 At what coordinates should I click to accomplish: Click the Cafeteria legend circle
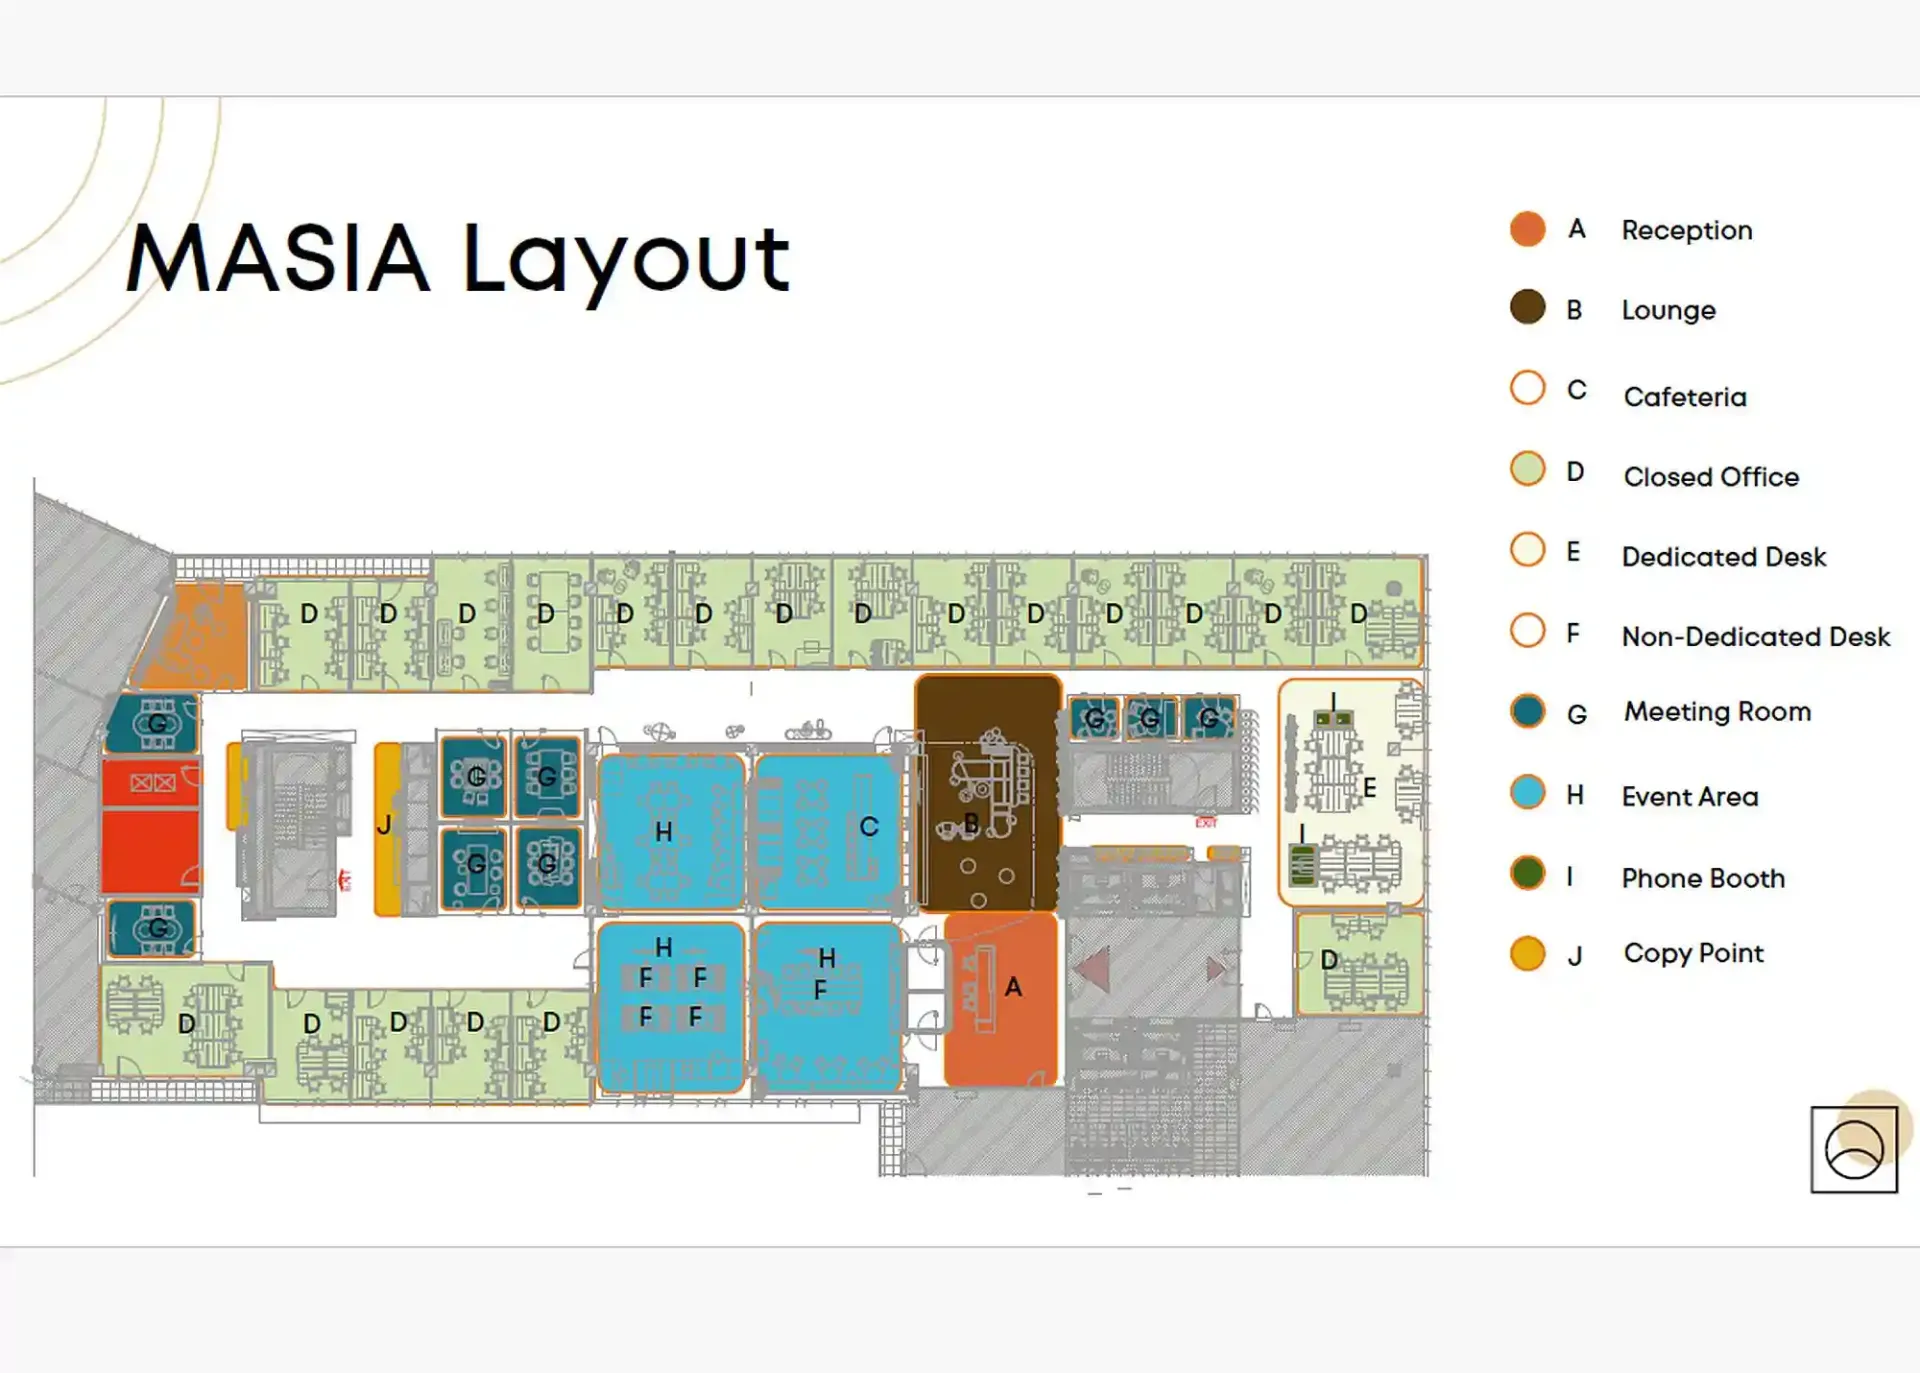[x=1527, y=388]
